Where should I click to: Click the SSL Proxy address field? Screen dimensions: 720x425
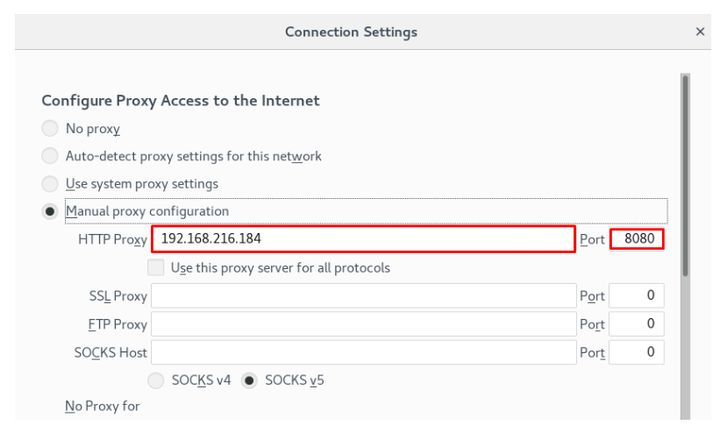[363, 296]
